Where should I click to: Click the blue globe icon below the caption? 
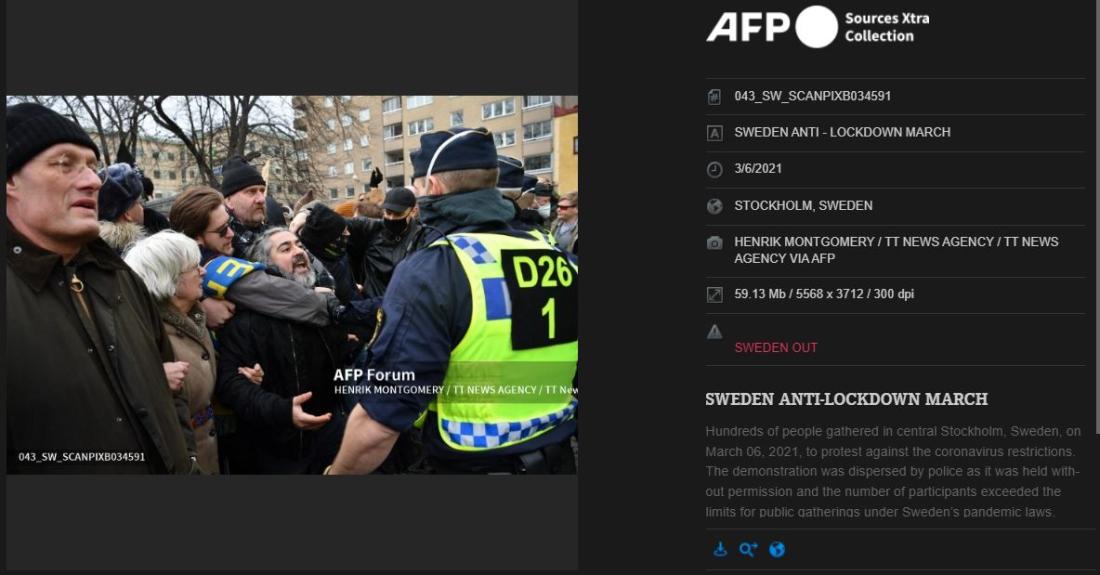[777, 550]
